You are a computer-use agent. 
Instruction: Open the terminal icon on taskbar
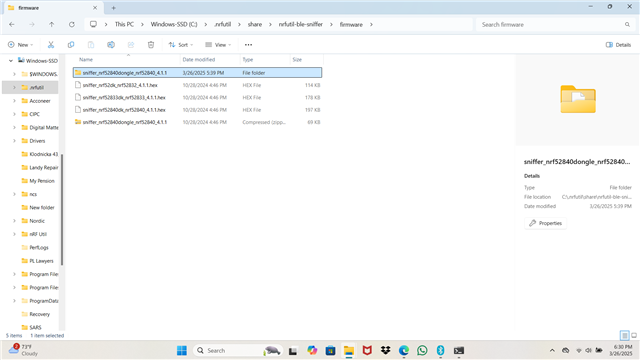(x=459, y=350)
